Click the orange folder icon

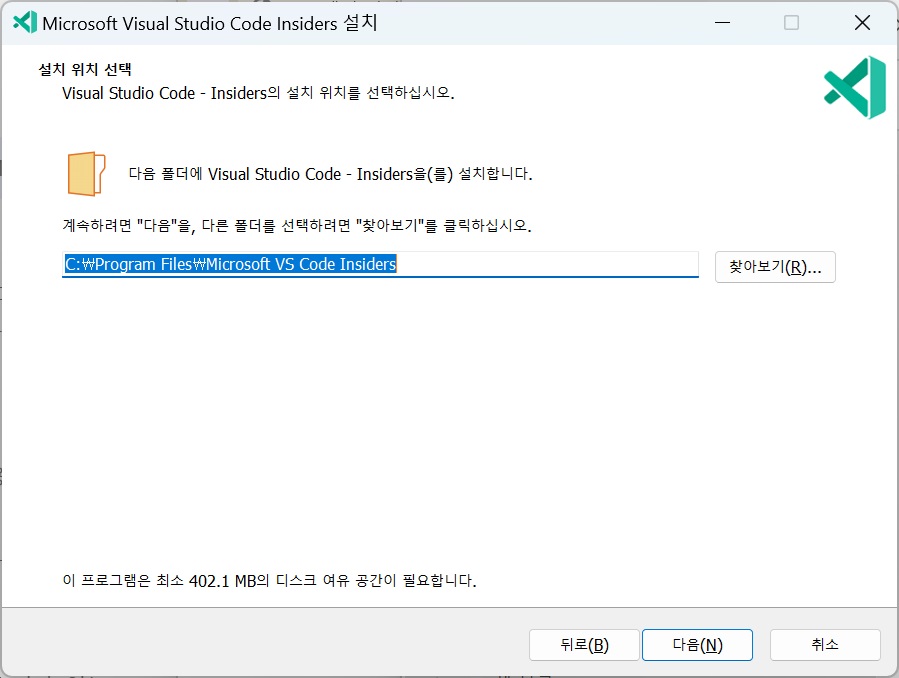pyautogui.click(x=87, y=174)
